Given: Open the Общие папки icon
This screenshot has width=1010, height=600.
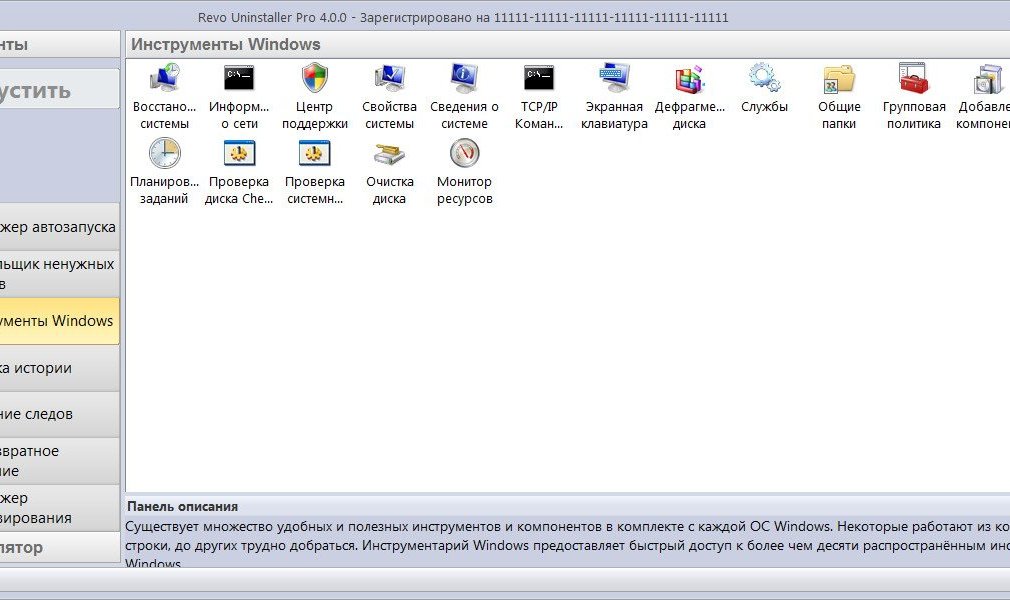Looking at the screenshot, I should click(x=839, y=79).
